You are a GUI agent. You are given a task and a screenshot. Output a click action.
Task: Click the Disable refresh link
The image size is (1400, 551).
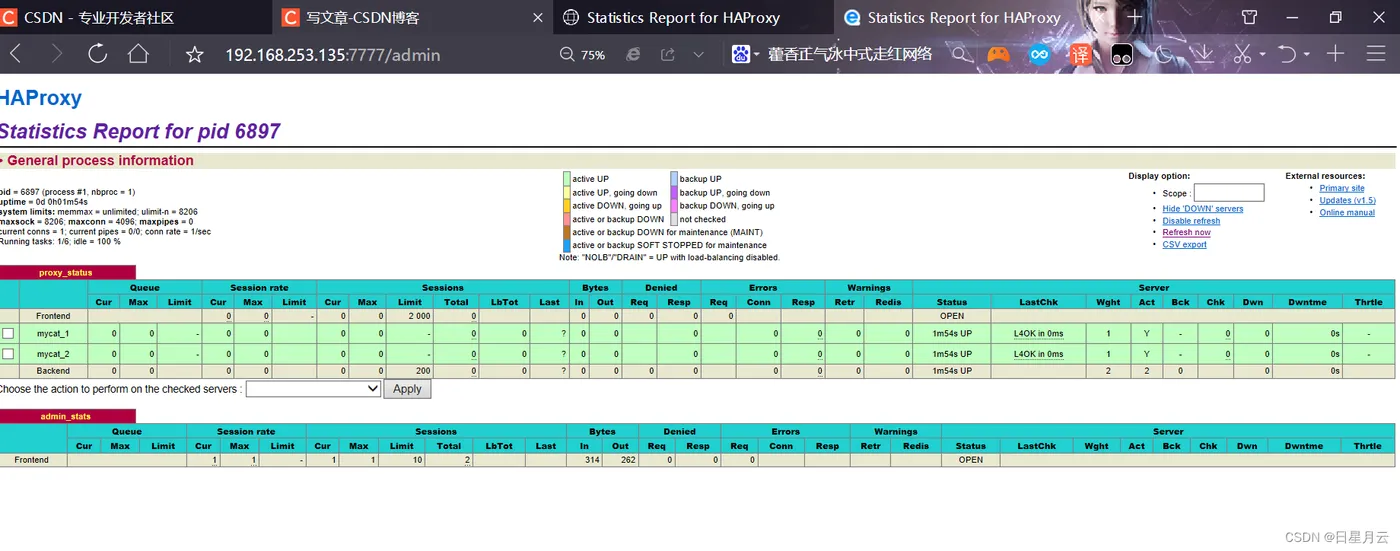[1191, 221]
